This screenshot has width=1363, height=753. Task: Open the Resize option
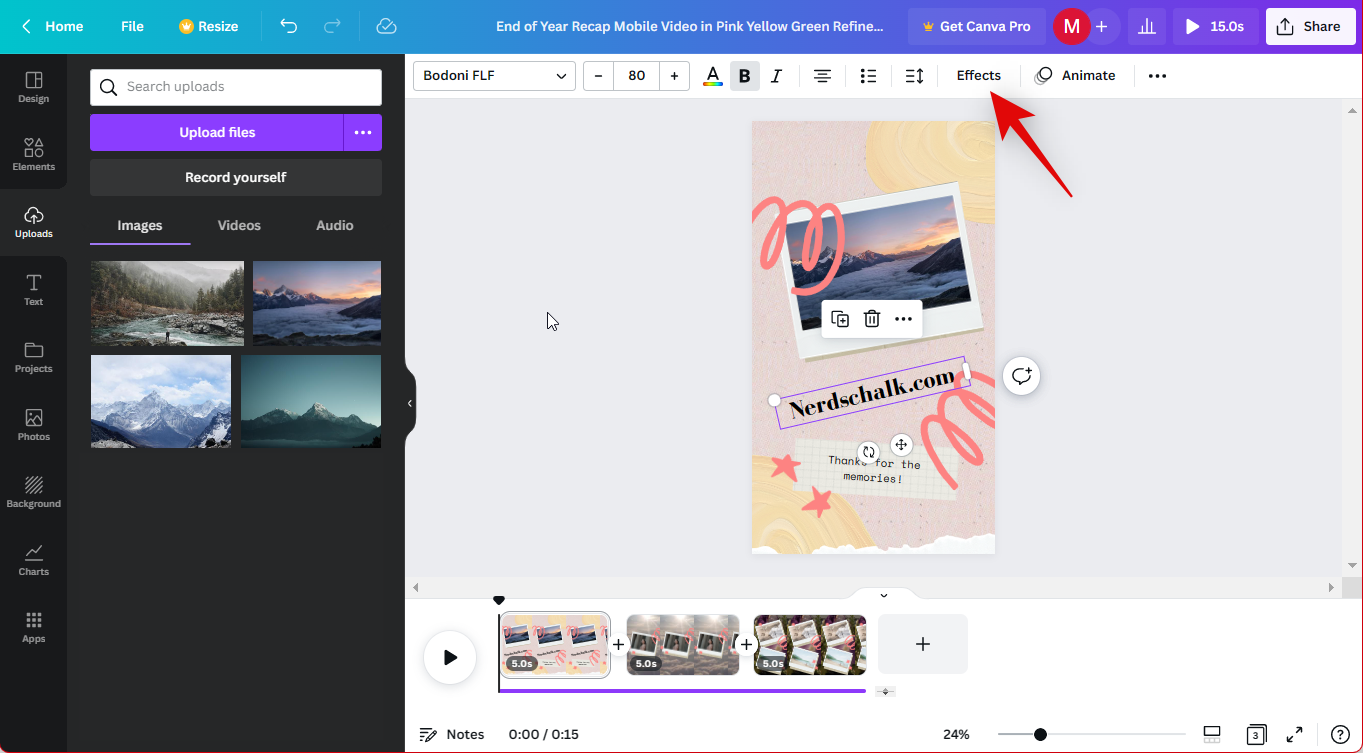point(208,26)
